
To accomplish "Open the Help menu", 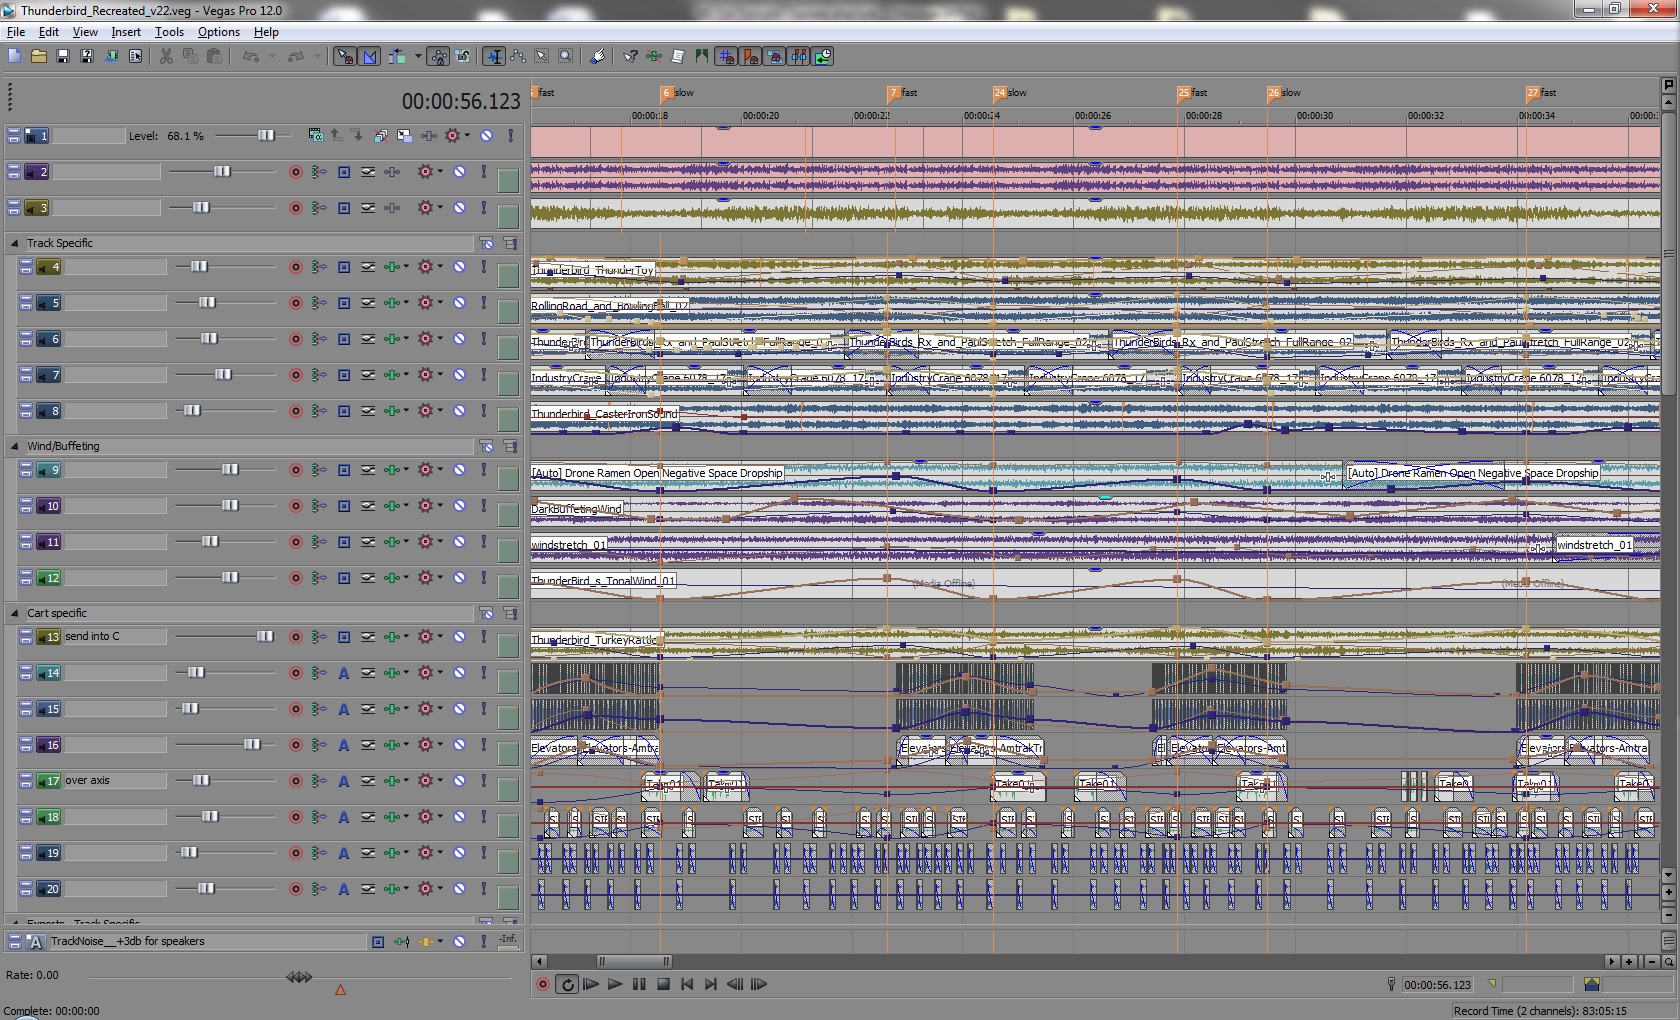I will 266,32.
